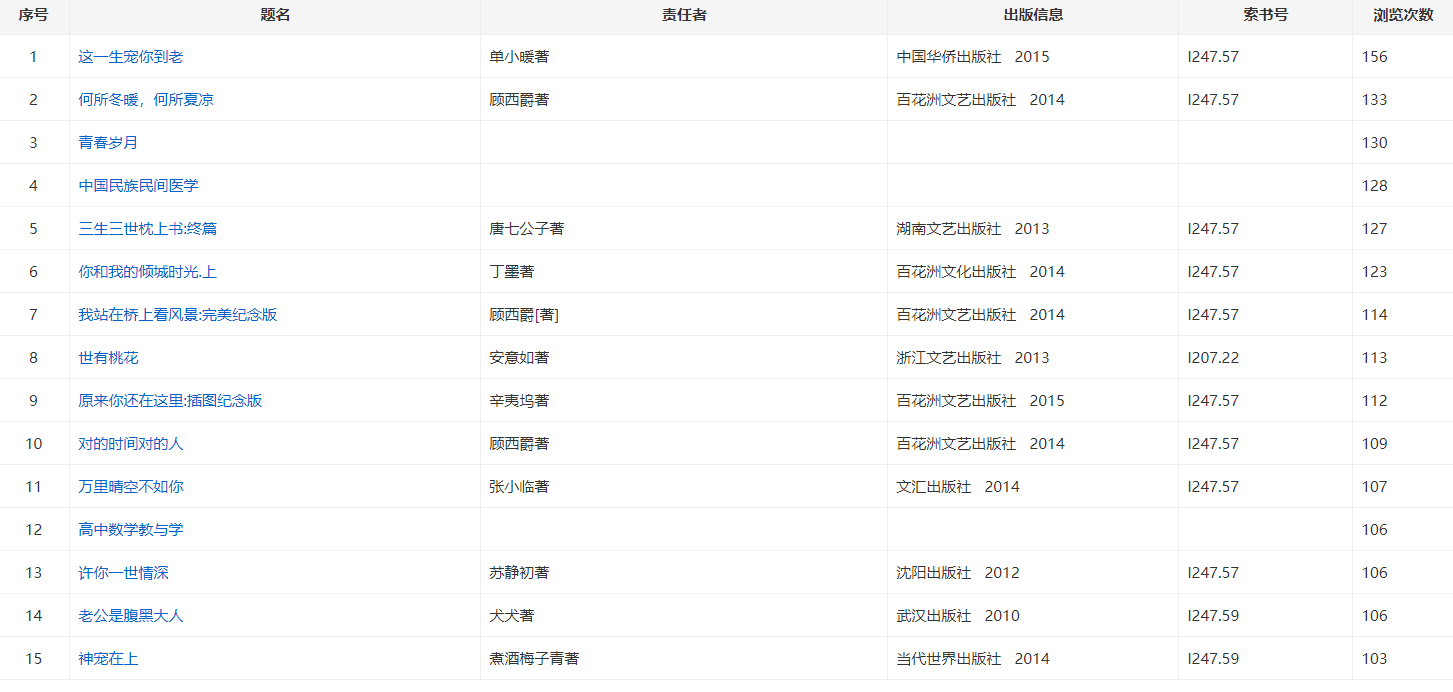Click publisher 湖南文艺出版社 2013

coord(973,229)
